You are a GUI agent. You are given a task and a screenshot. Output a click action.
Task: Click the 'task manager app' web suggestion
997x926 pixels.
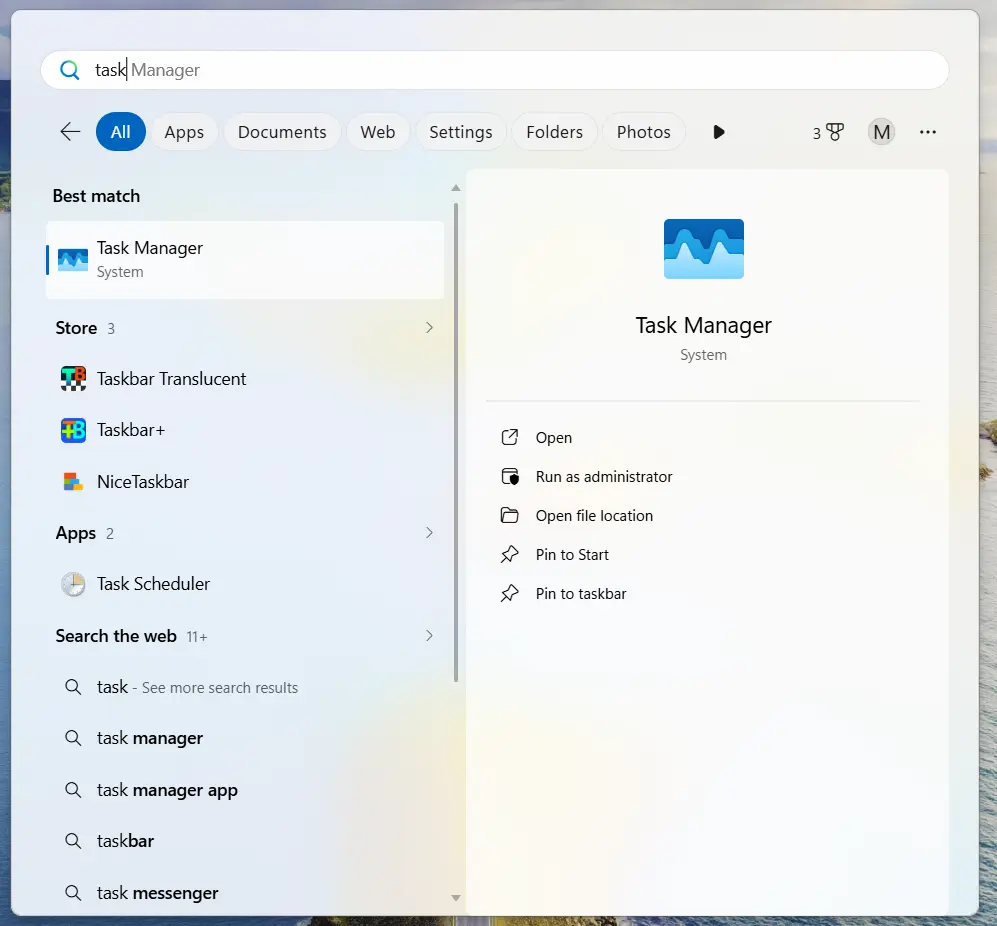pos(245,790)
